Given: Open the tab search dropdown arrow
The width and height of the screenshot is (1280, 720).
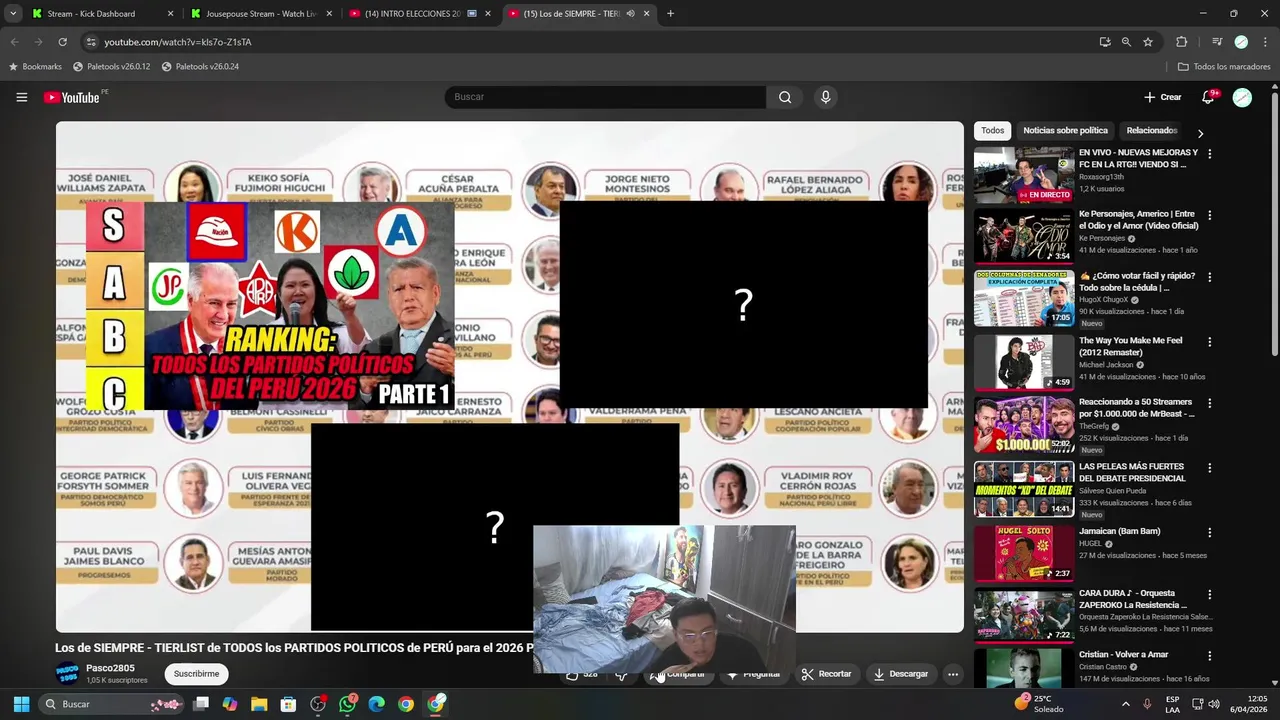Looking at the screenshot, I should point(13,14).
